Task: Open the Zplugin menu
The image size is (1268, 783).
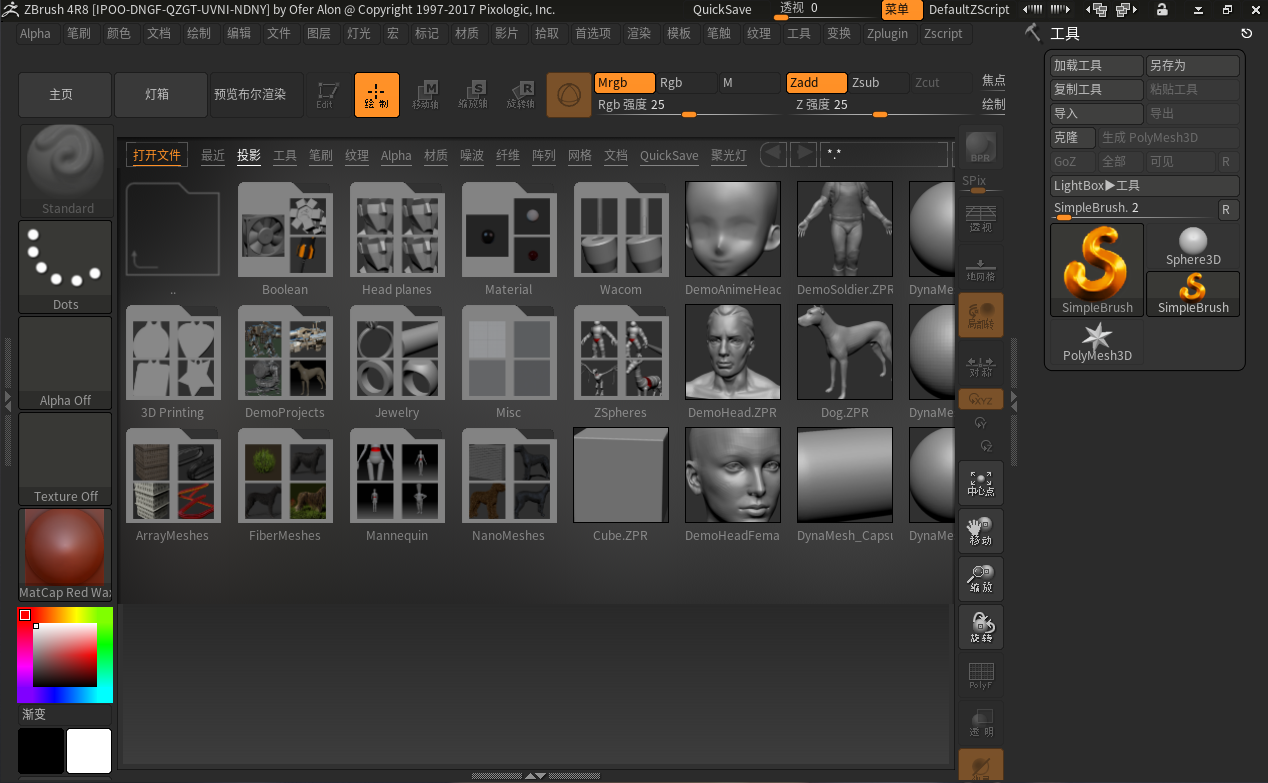Action: coord(887,33)
